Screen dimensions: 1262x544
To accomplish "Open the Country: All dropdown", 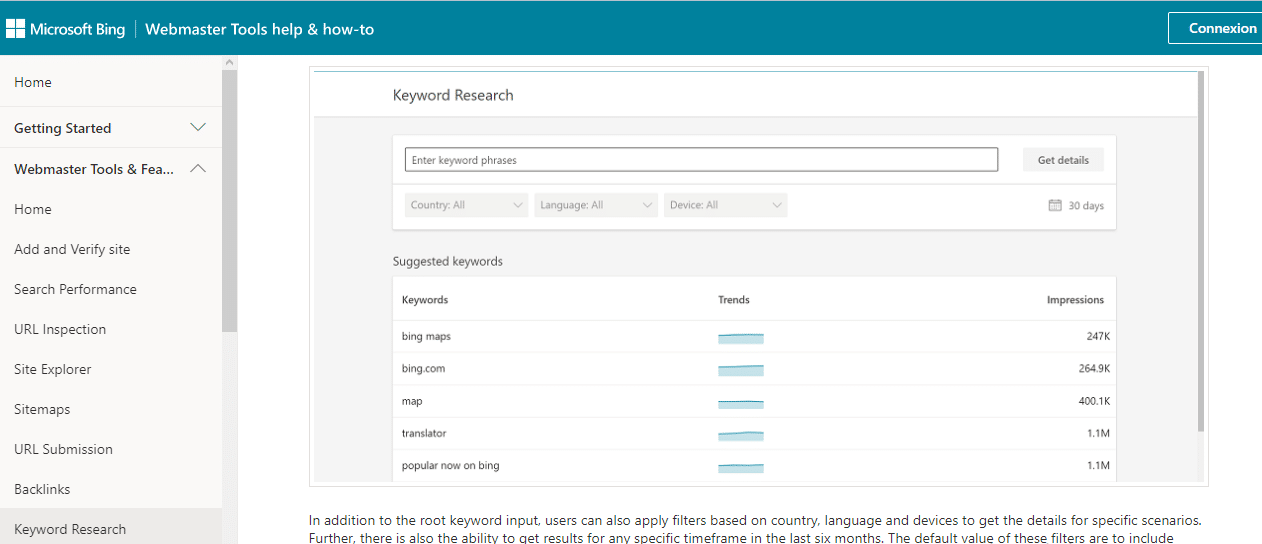I will coord(467,205).
